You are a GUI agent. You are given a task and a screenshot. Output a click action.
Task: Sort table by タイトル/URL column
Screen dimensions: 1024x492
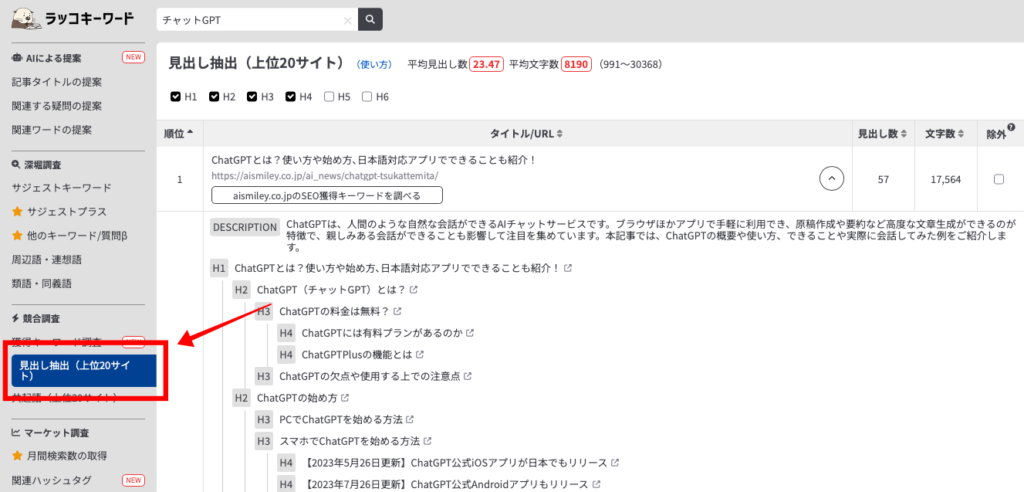526,133
